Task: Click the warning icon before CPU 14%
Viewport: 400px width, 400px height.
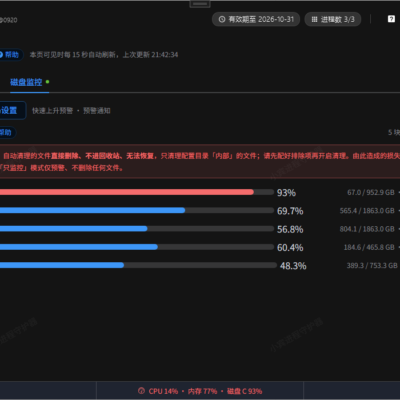Action: coord(141,391)
